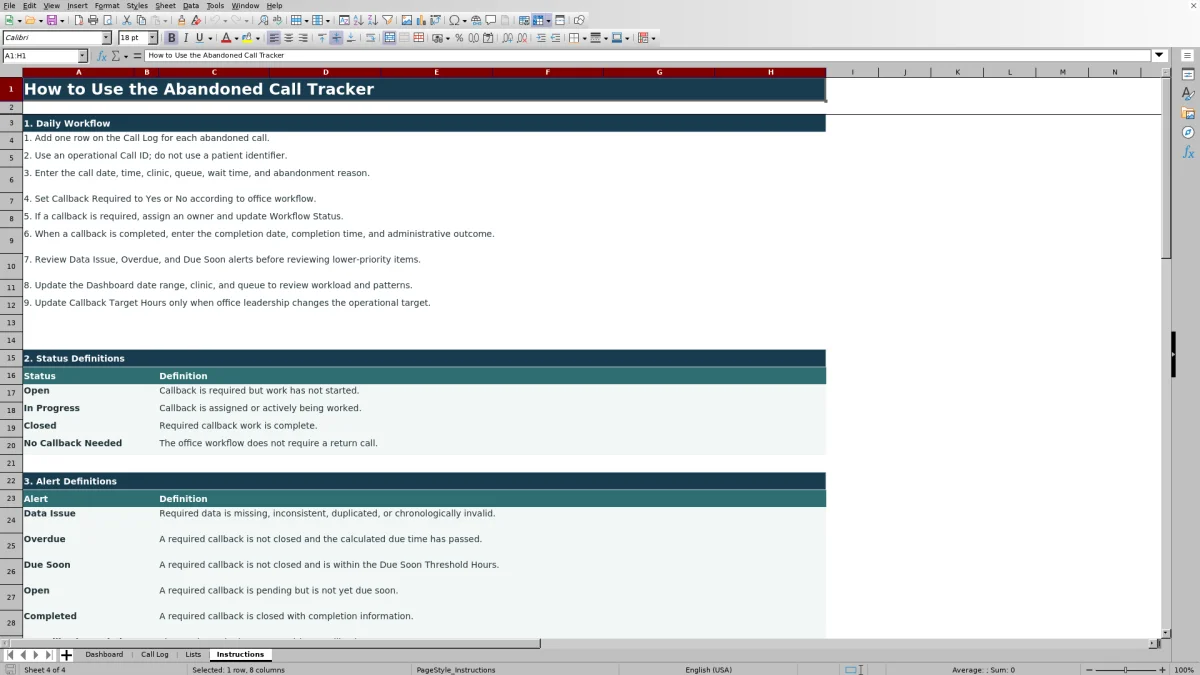The image size is (1200, 675).
Task: Toggle Align Right
Action: tap(303, 38)
